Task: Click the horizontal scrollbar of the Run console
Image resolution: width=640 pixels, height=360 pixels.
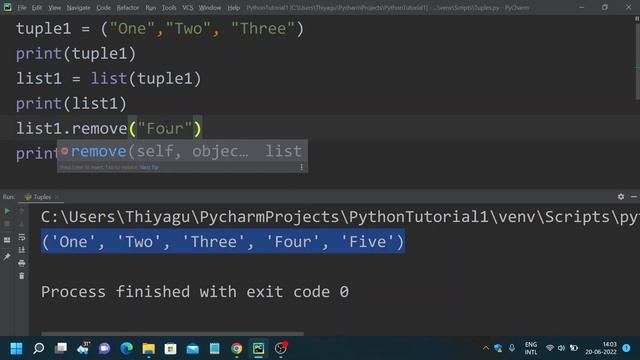Action: [x=173, y=333]
